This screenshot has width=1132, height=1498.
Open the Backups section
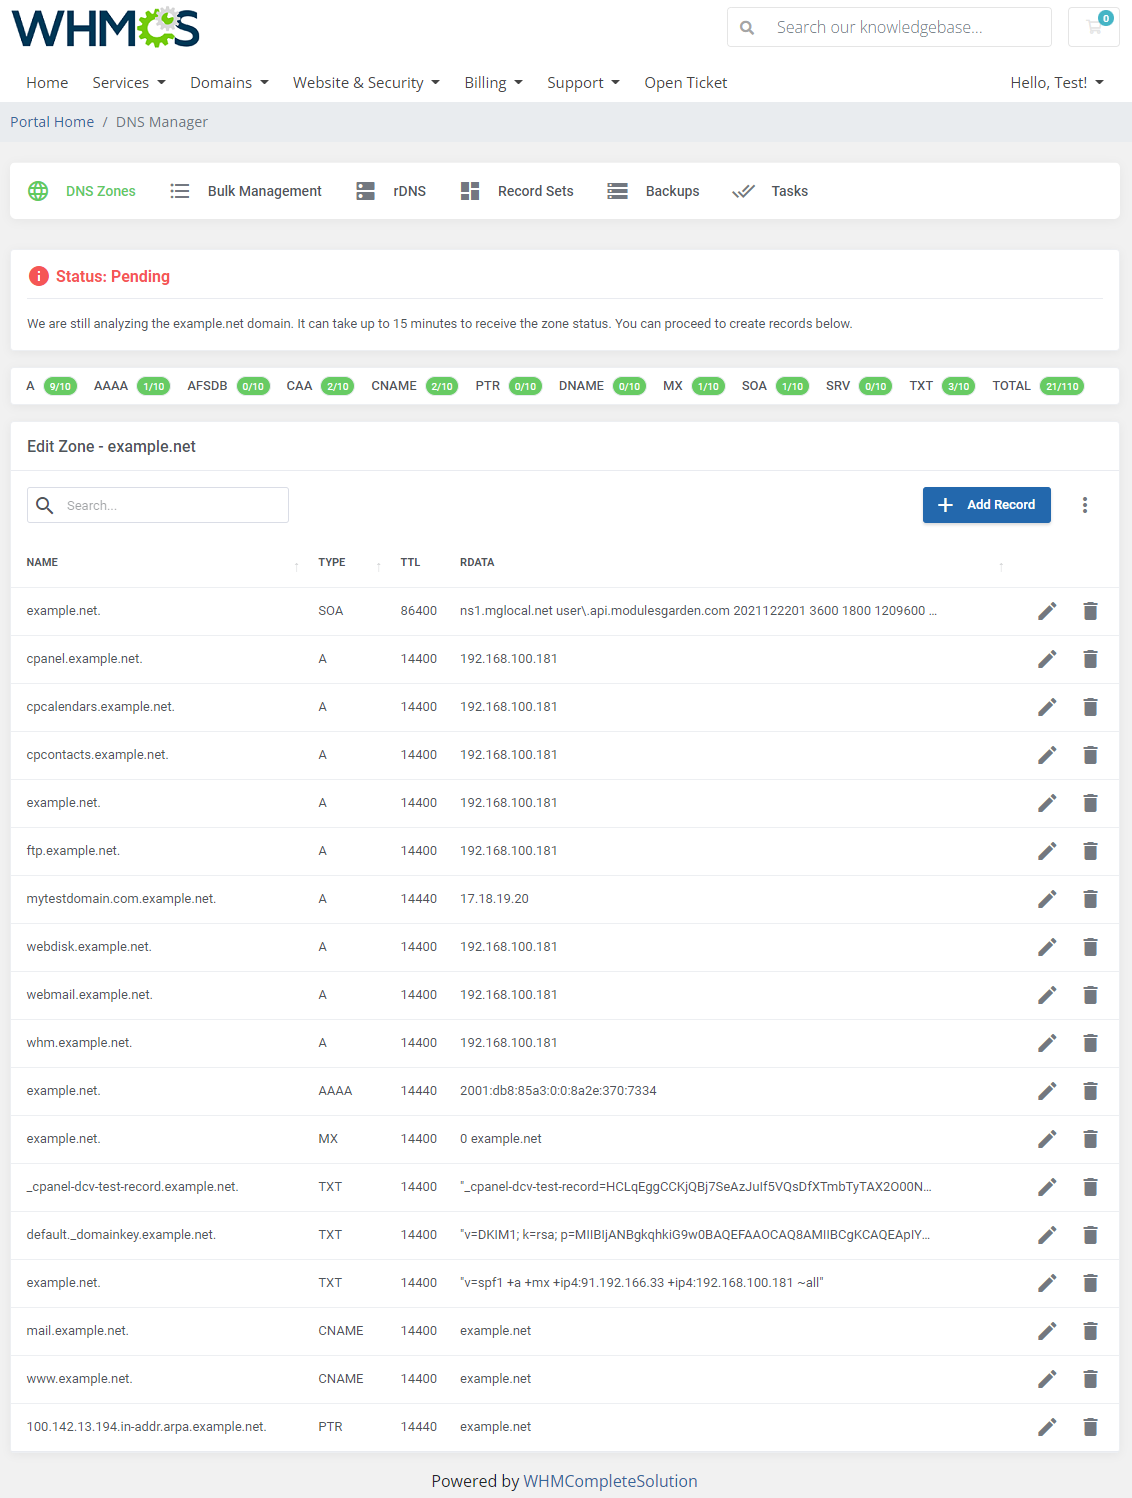672,191
